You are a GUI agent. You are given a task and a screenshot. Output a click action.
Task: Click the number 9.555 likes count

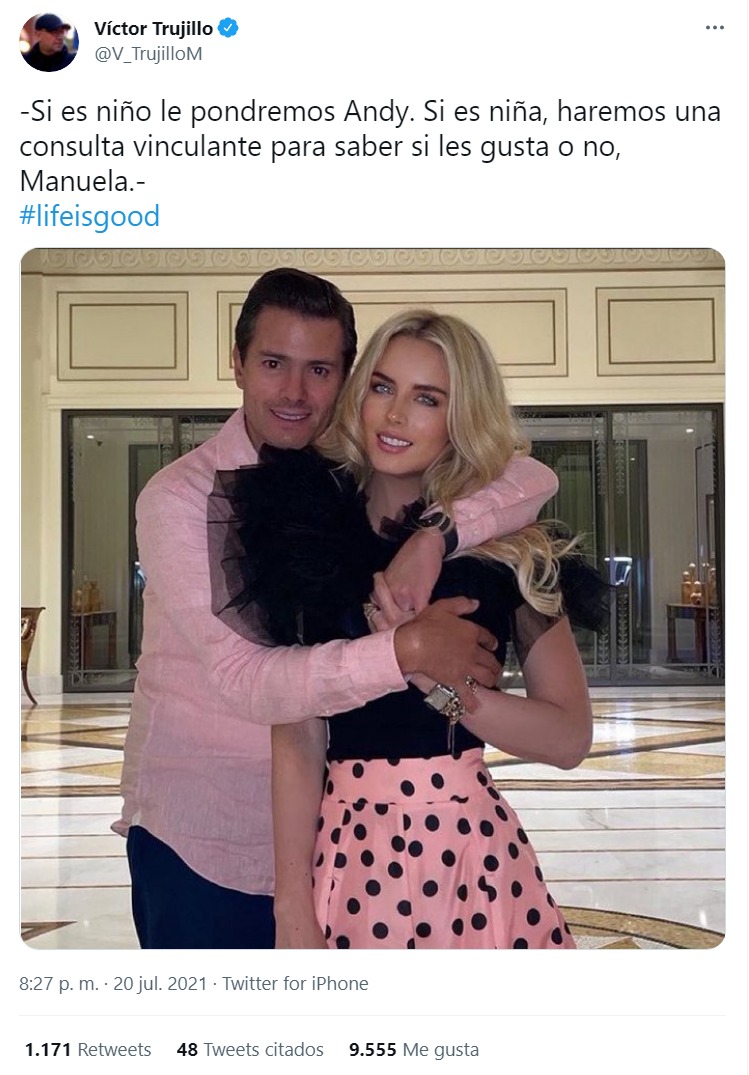point(372,1050)
